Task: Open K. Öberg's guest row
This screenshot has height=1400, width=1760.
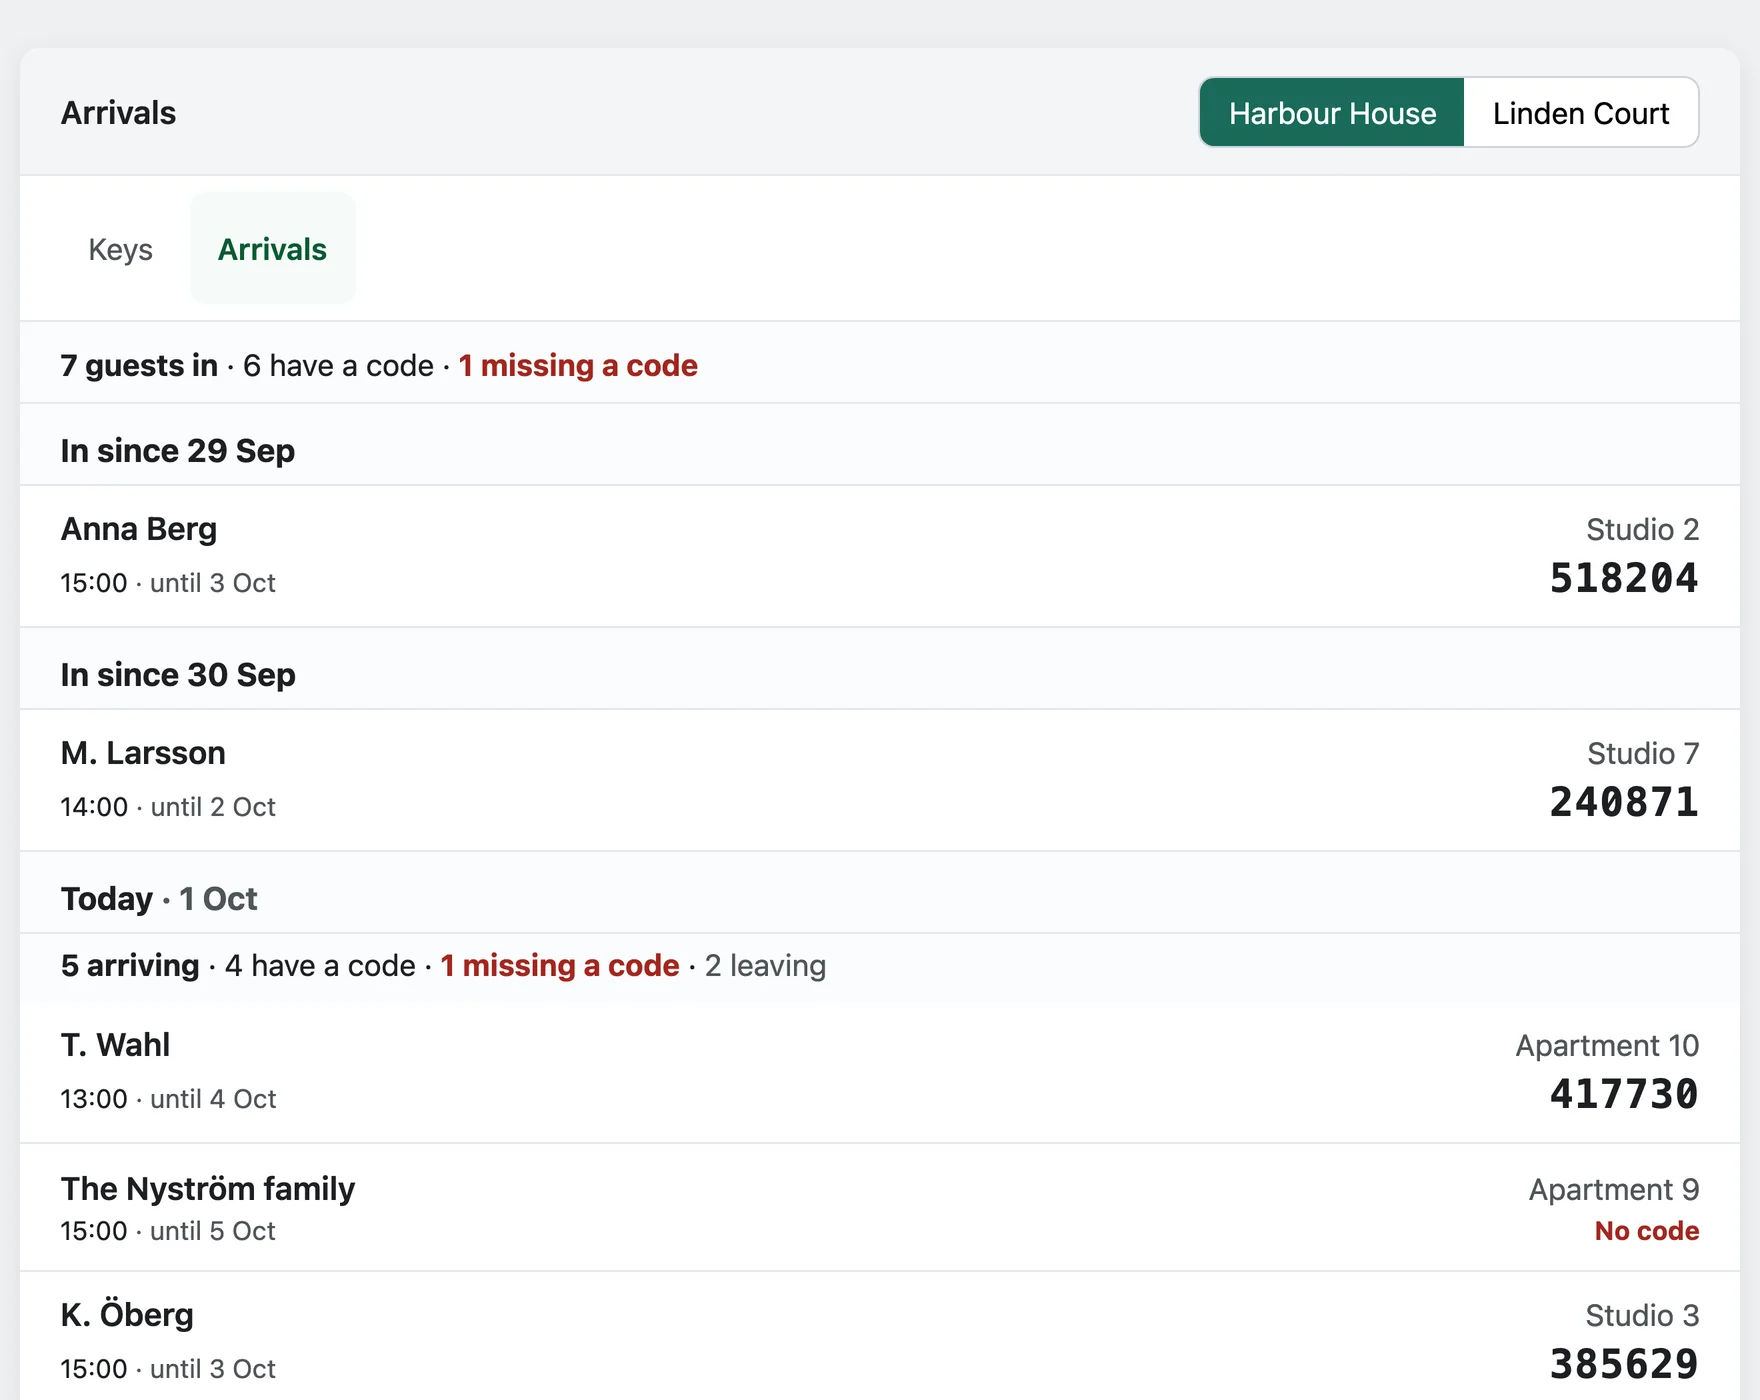Action: pyautogui.click(x=880, y=1337)
